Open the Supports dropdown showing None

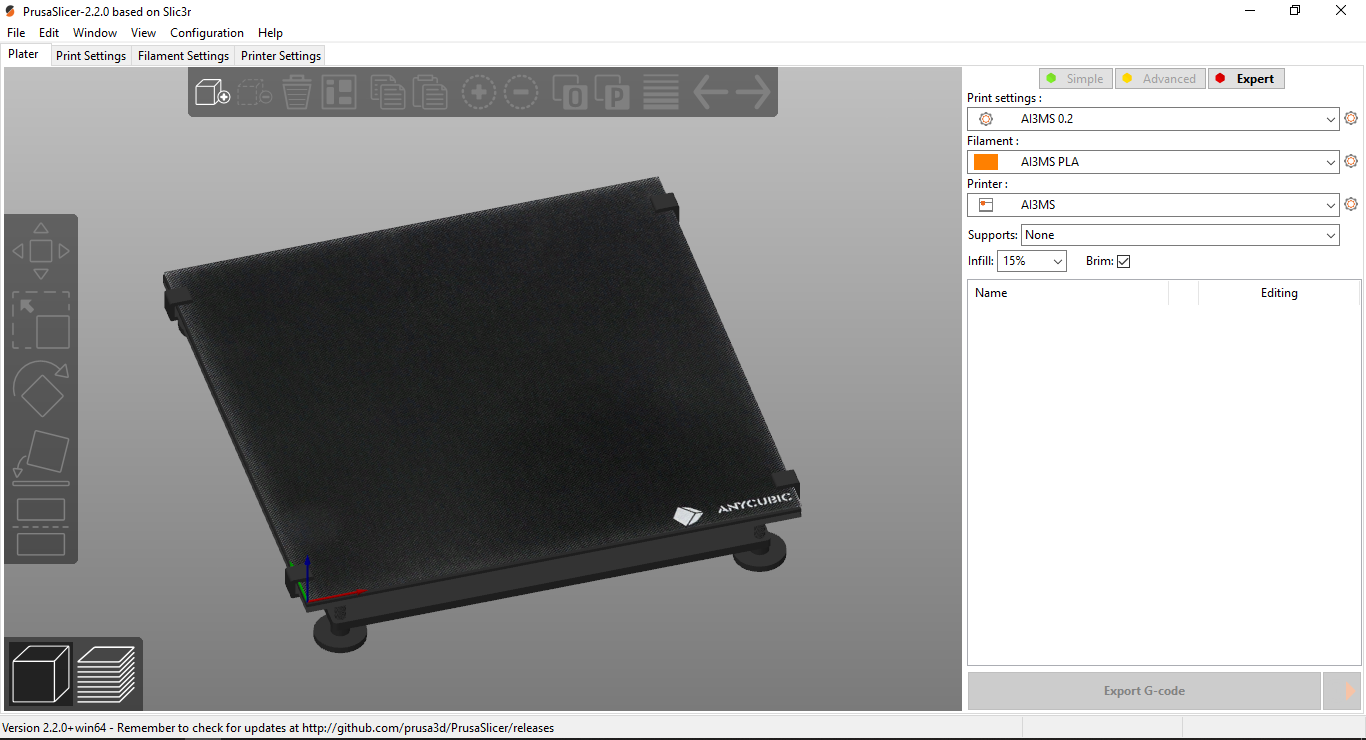click(x=1180, y=235)
